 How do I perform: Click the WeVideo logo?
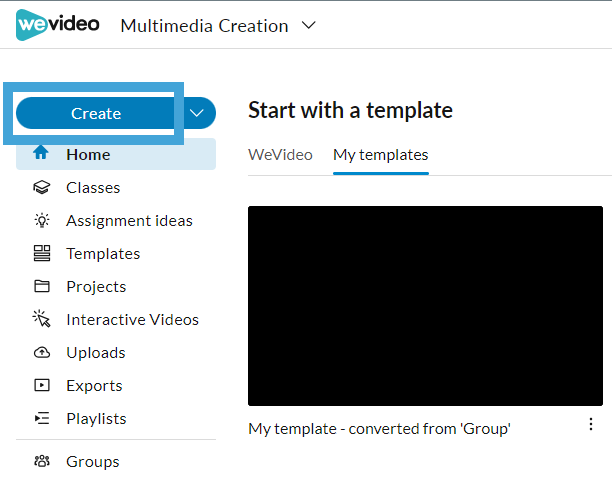click(x=57, y=25)
